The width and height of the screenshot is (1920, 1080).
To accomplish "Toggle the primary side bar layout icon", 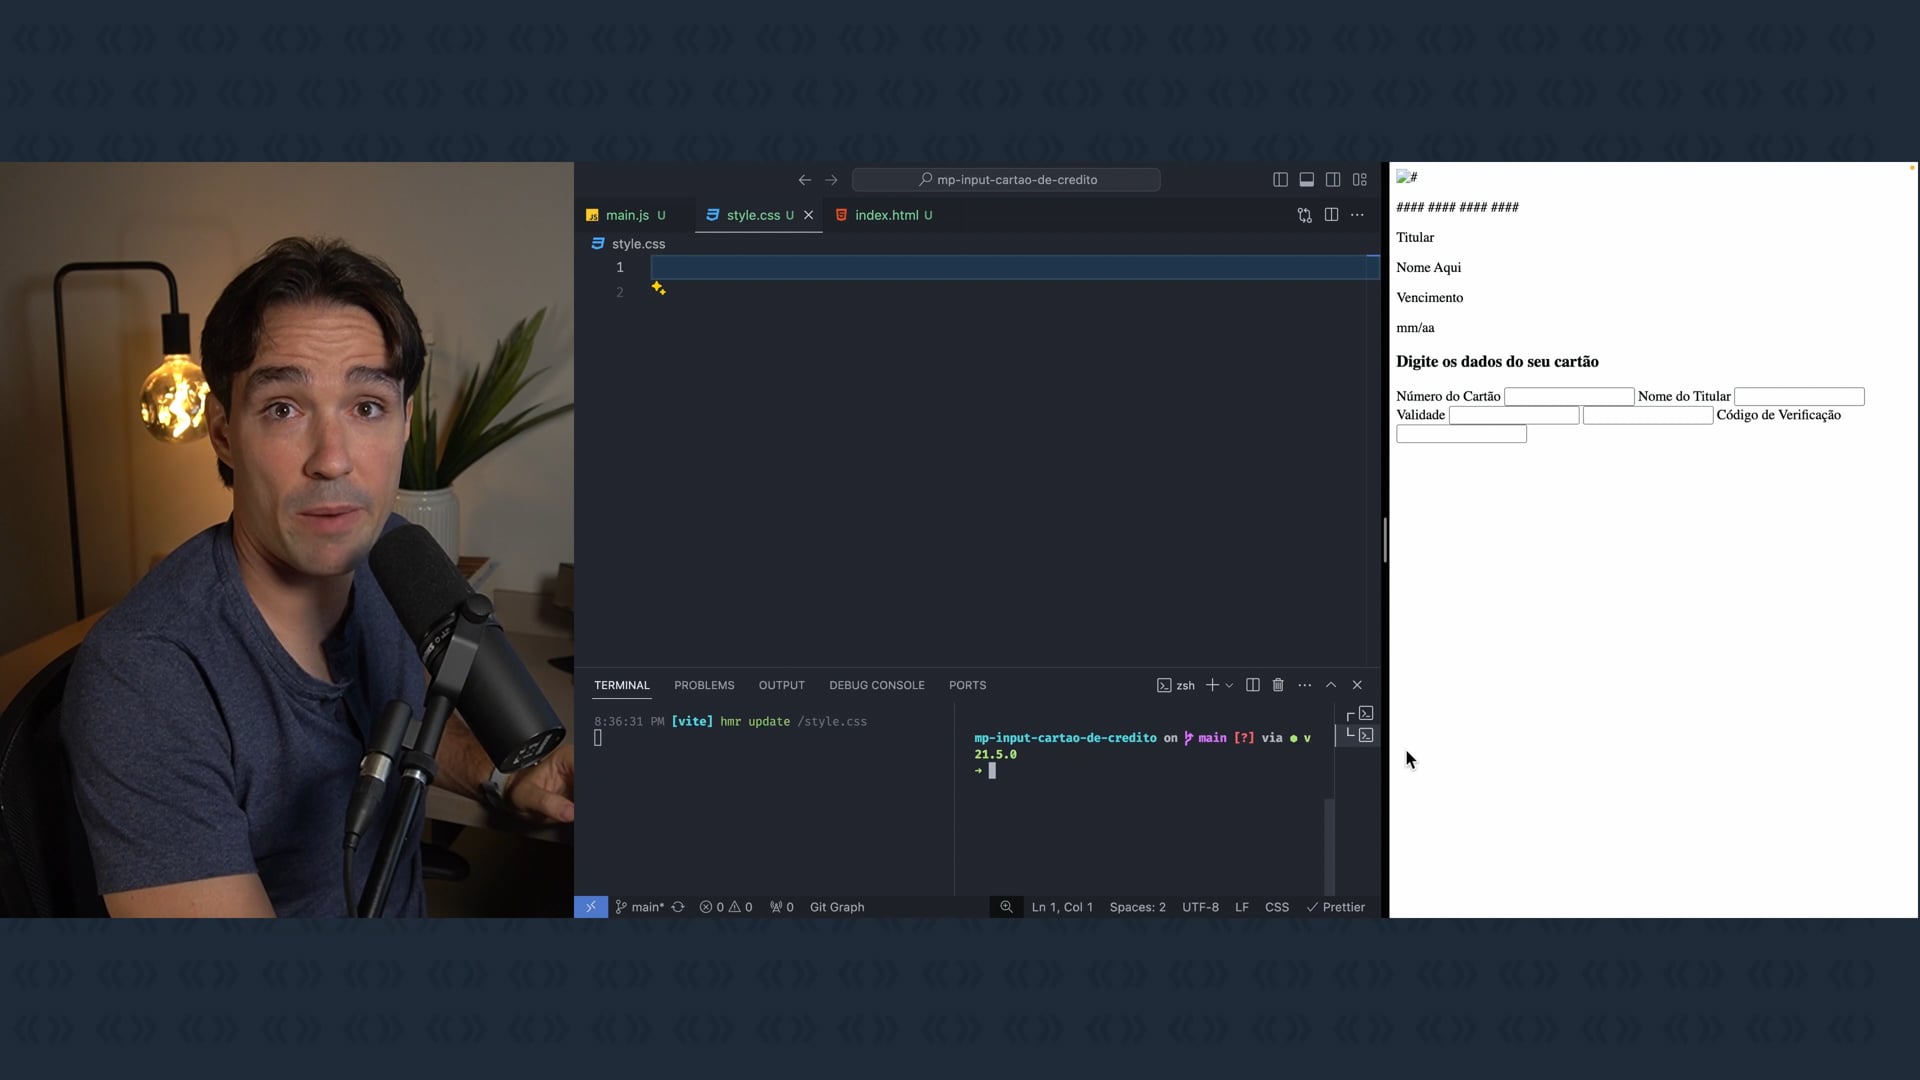I will 1280,180.
